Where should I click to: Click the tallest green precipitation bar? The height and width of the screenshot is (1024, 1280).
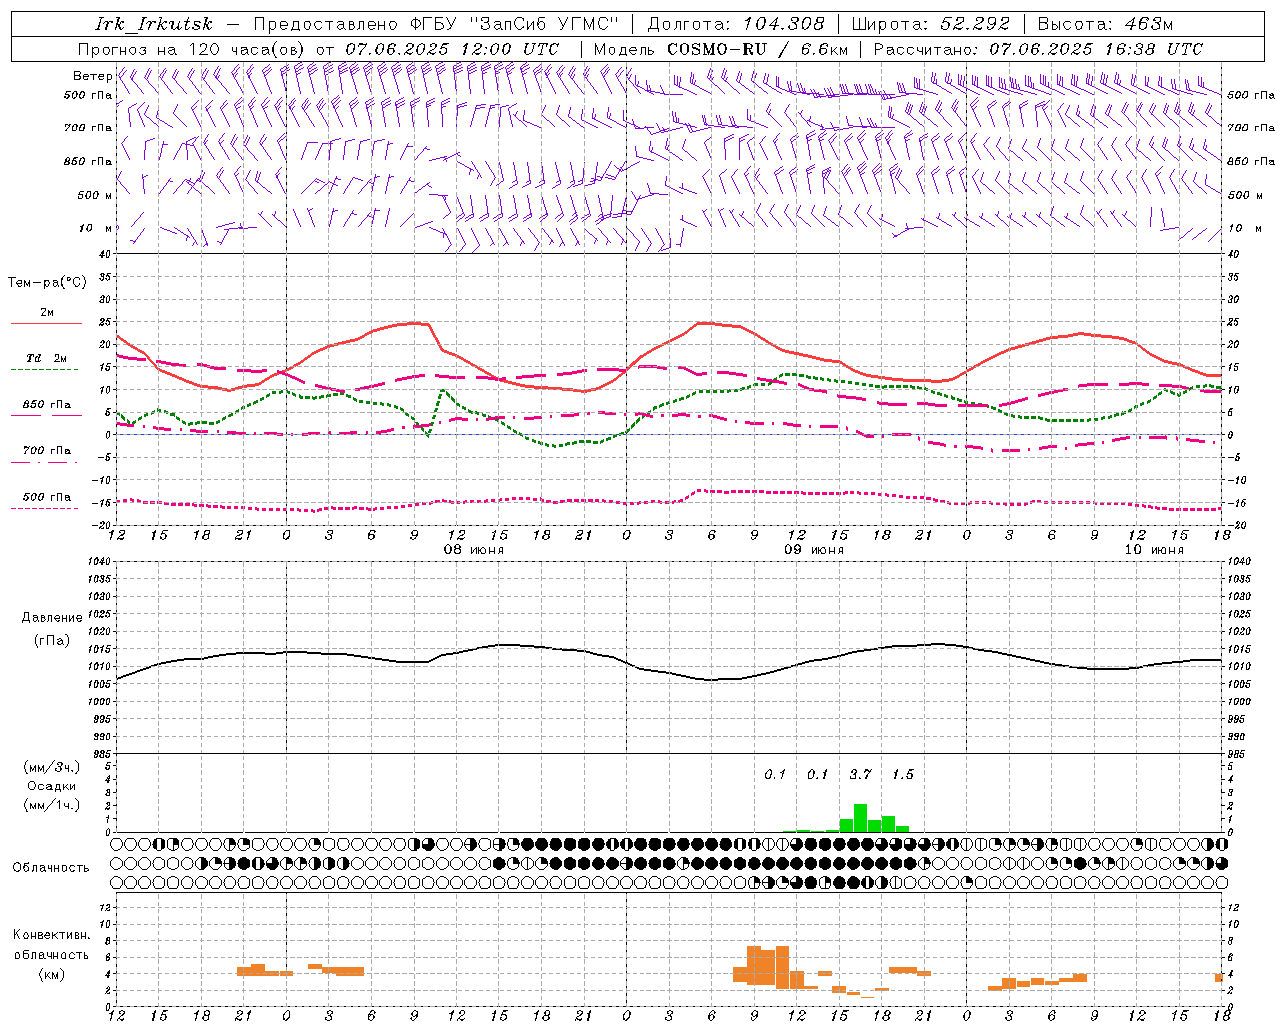860,818
